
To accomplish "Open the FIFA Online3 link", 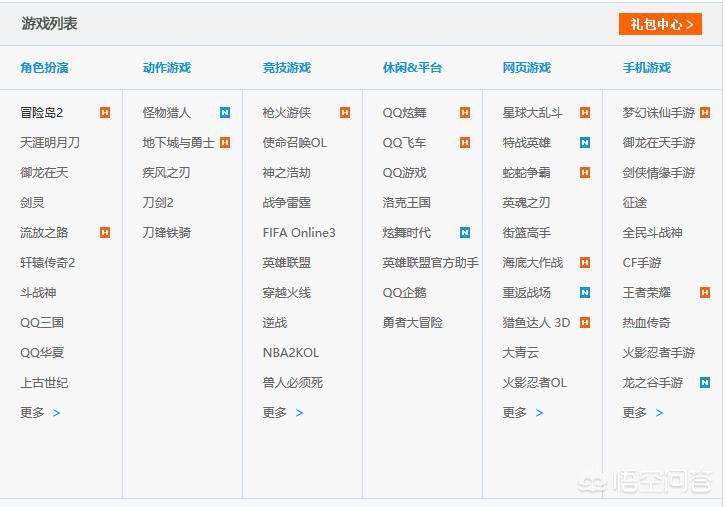I will [299, 232].
